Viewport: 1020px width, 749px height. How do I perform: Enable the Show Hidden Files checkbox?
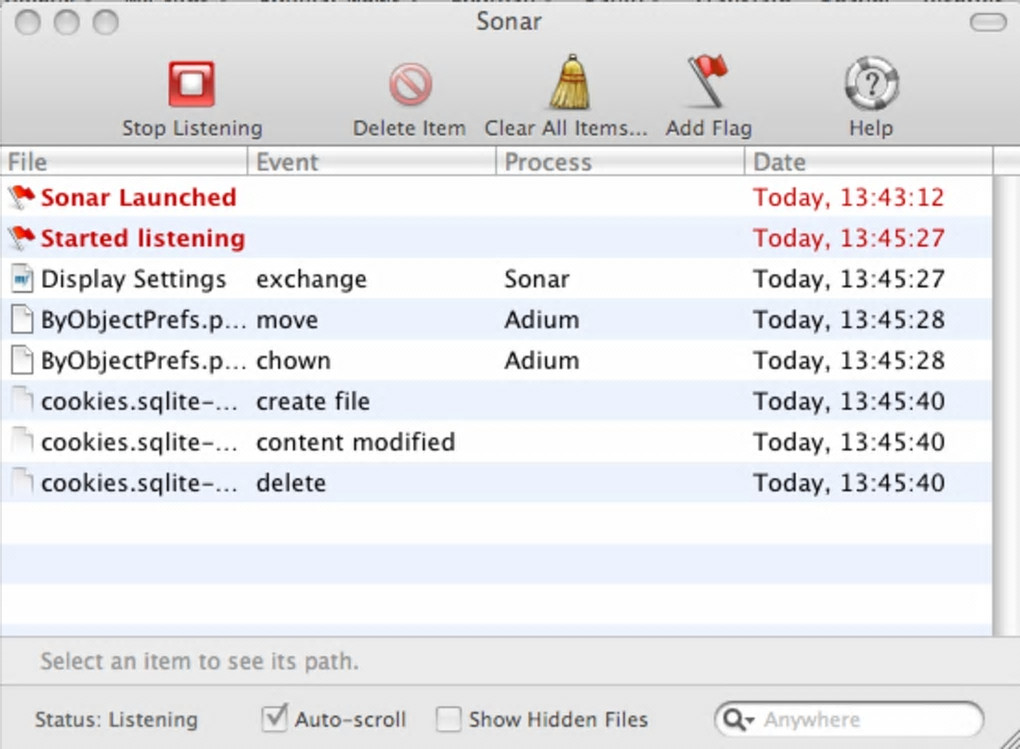pyautogui.click(x=450, y=719)
